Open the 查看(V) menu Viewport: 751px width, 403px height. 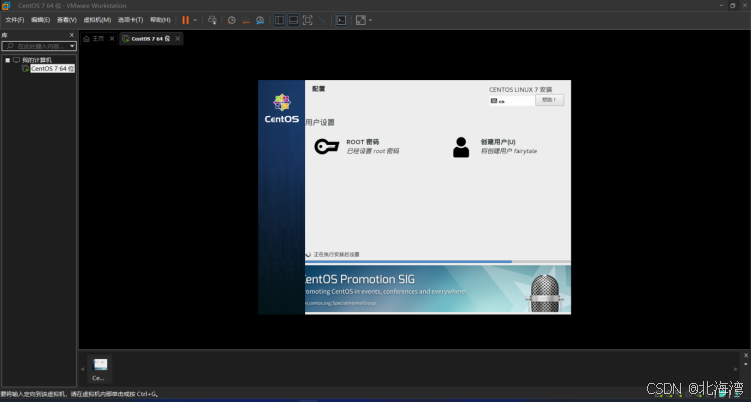tap(67, 20)
